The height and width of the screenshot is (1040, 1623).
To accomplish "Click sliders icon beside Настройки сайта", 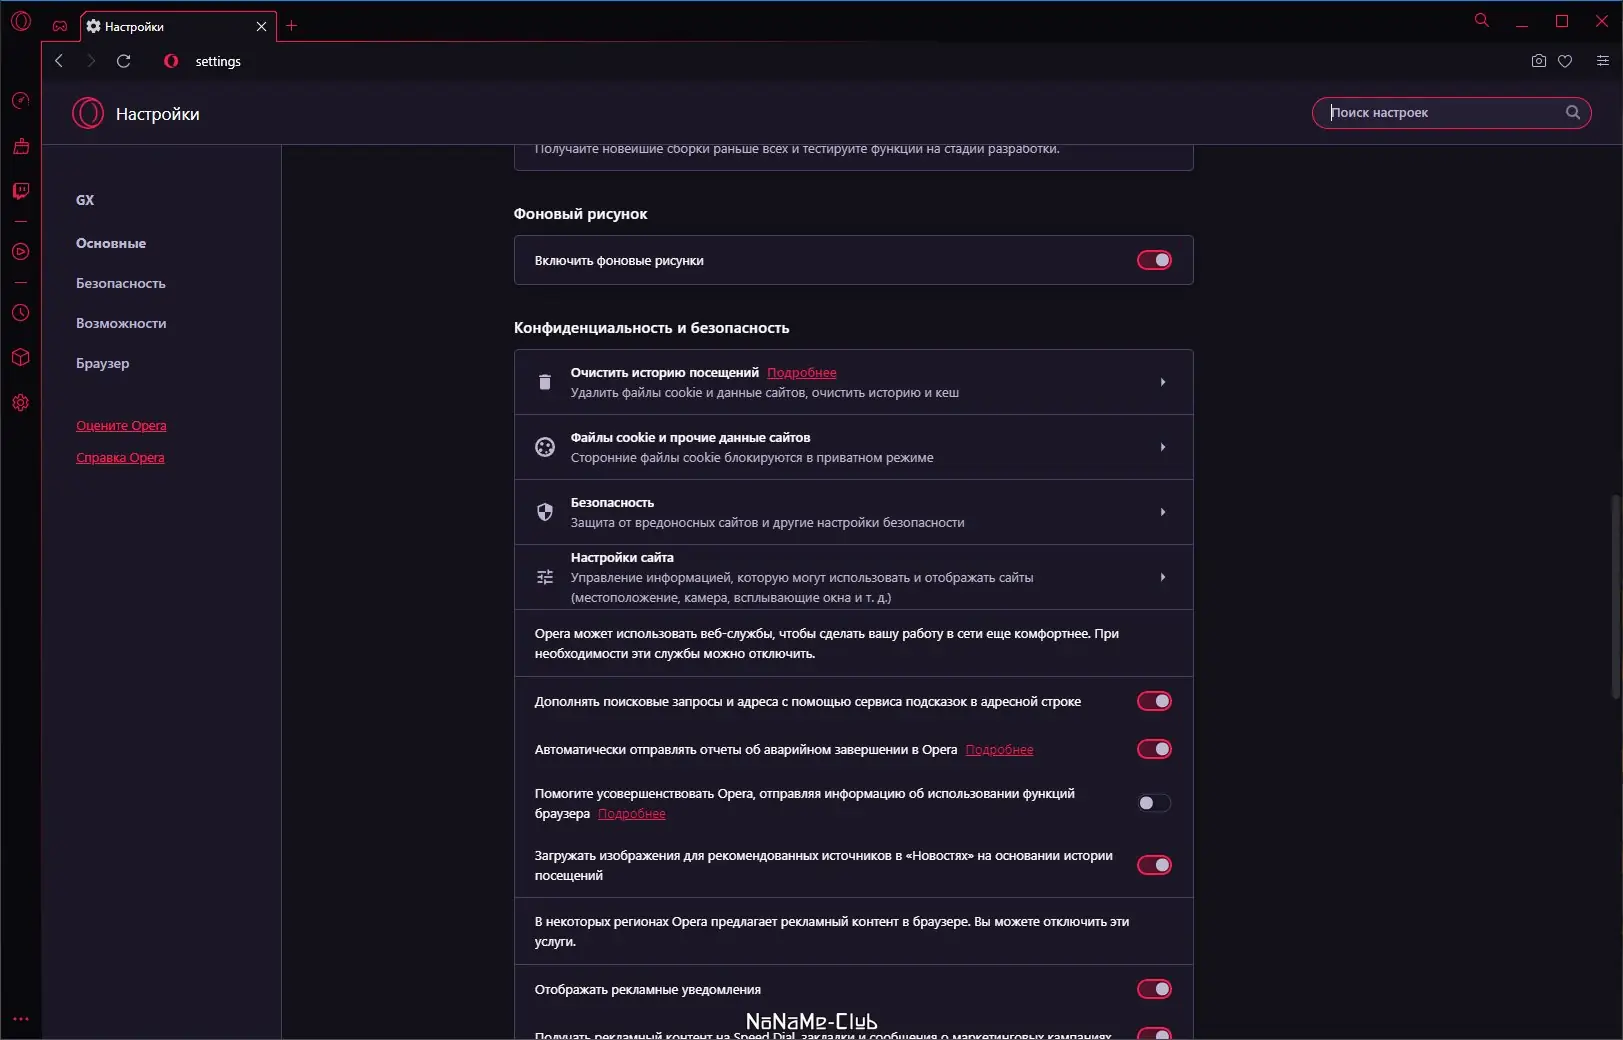I will pyautogui.click(x=545, y=577).
